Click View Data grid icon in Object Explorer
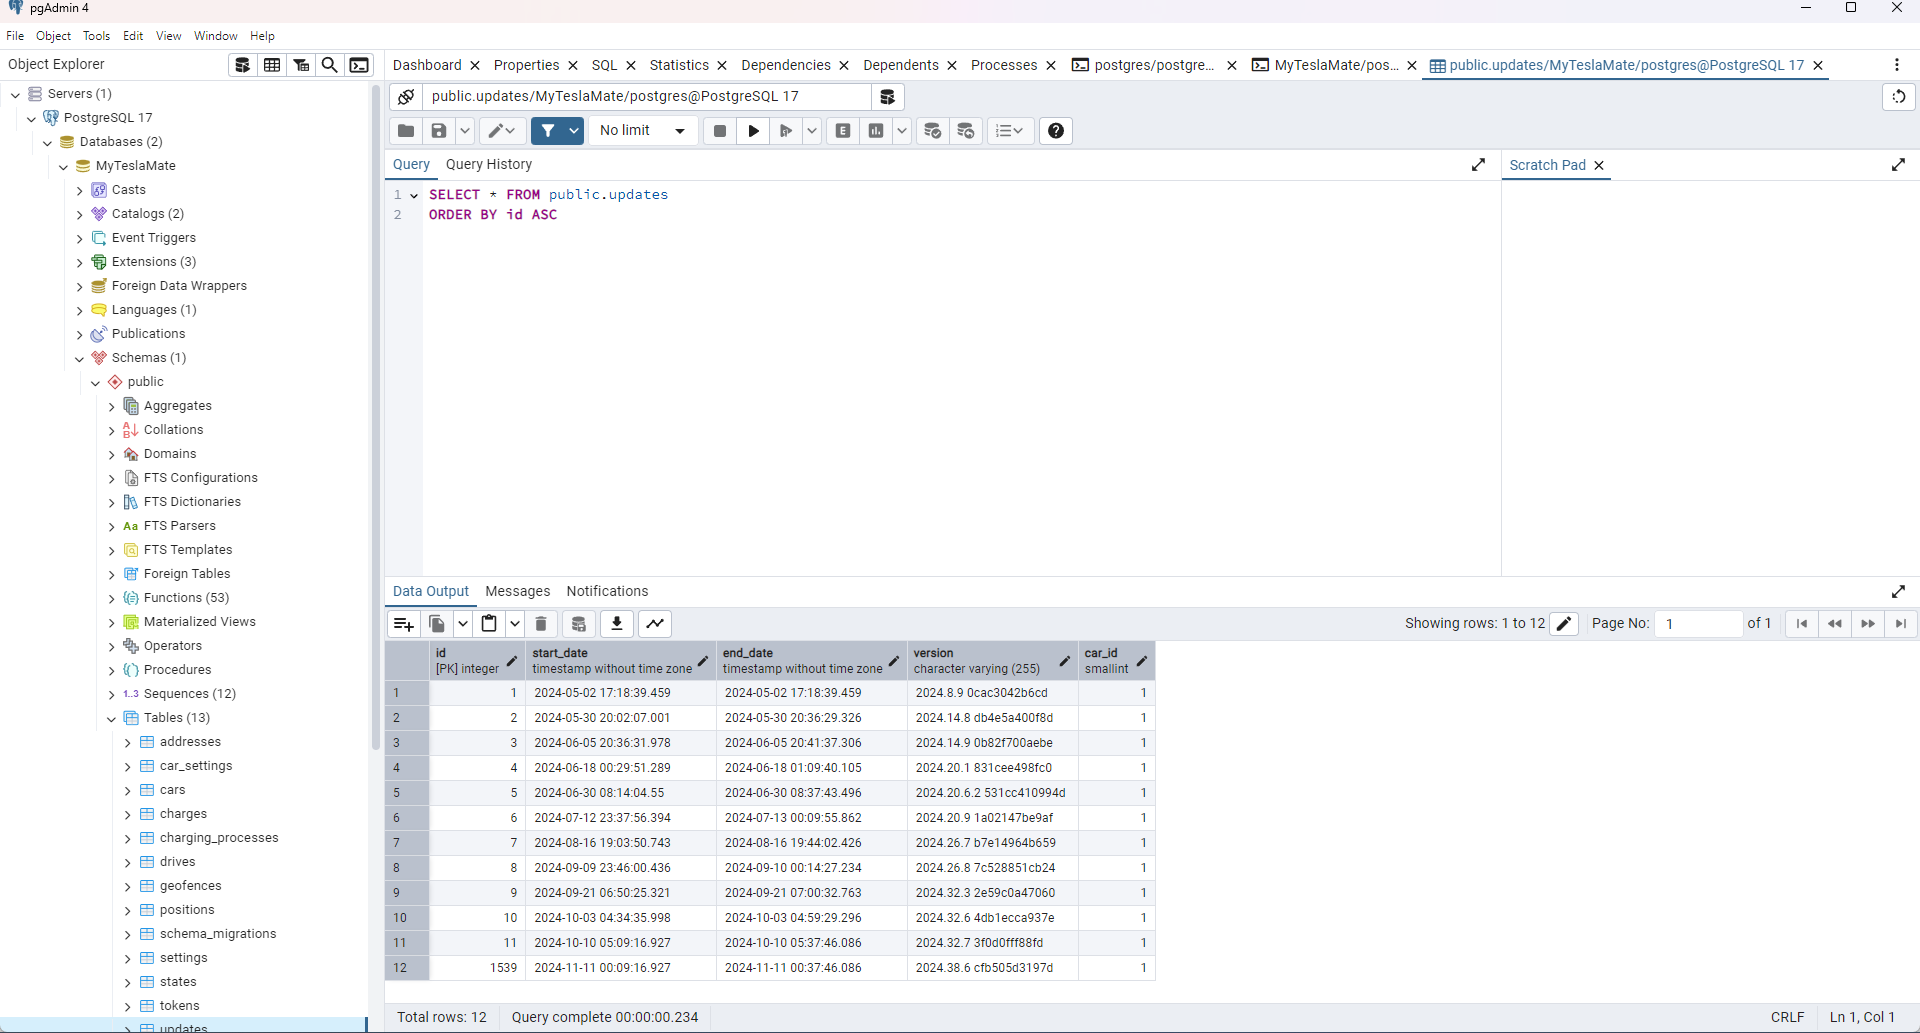Screen dimensions: 1920x1033 coord(272,65)
